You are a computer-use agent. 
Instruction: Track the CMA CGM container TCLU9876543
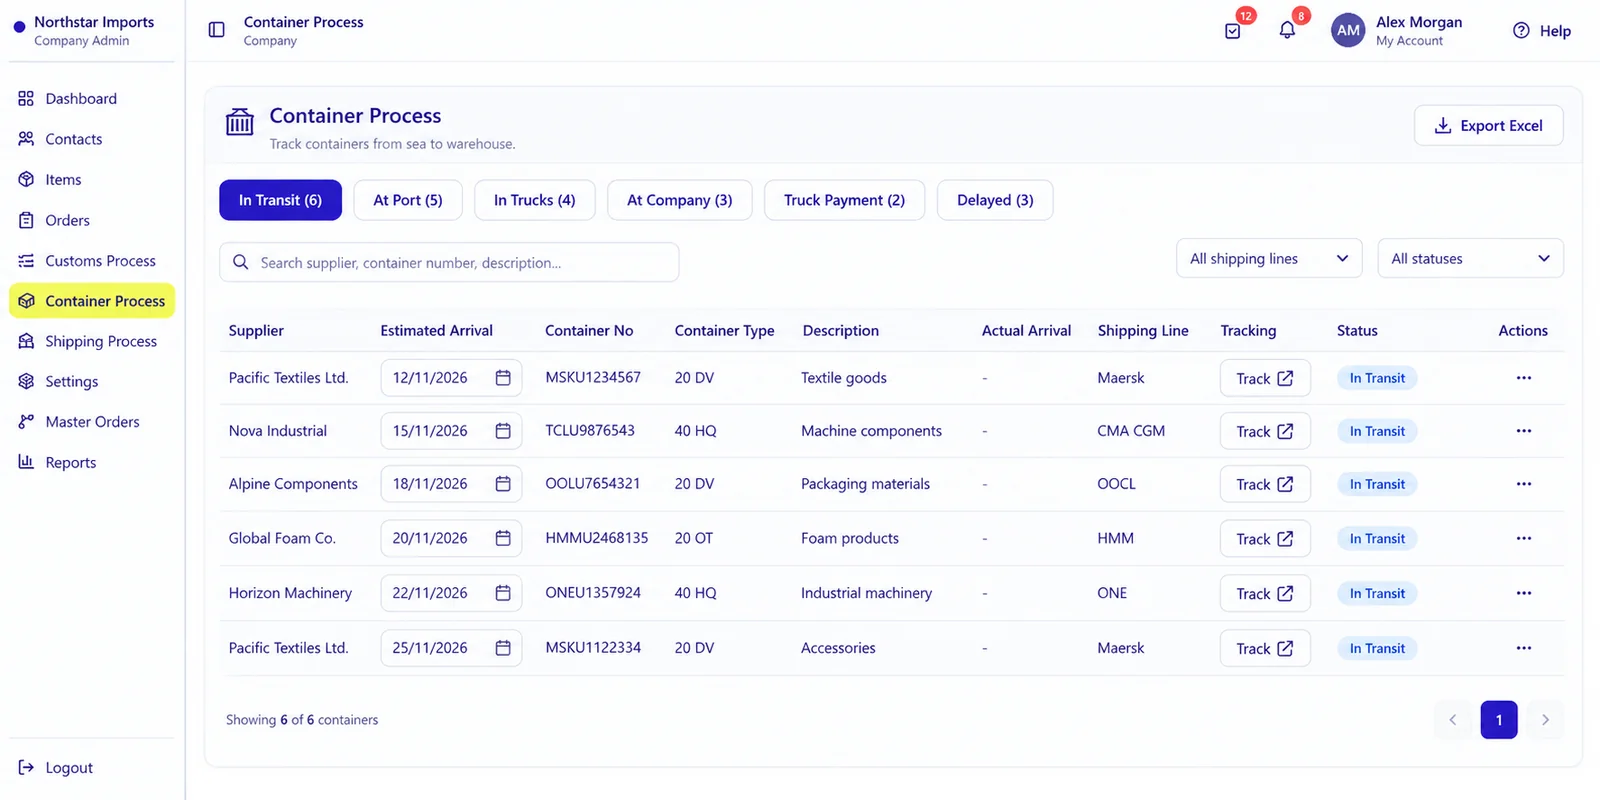tap(1265, 431)
